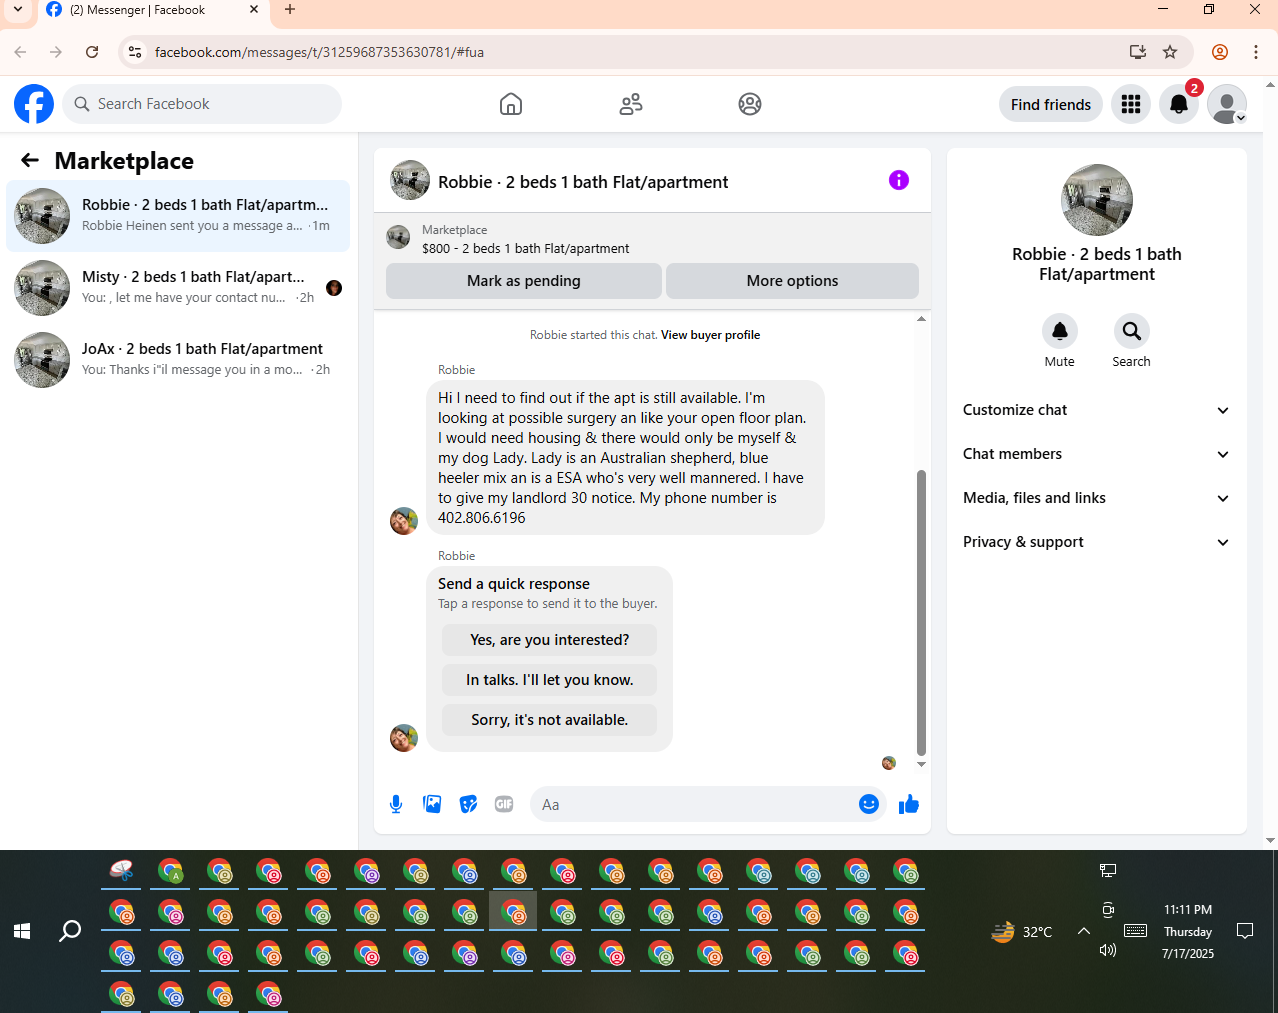This screenshot has height=1013, width=1278.
Task: Open the $800 Marketplace listing thumbnail
Action: coord(398,238)
